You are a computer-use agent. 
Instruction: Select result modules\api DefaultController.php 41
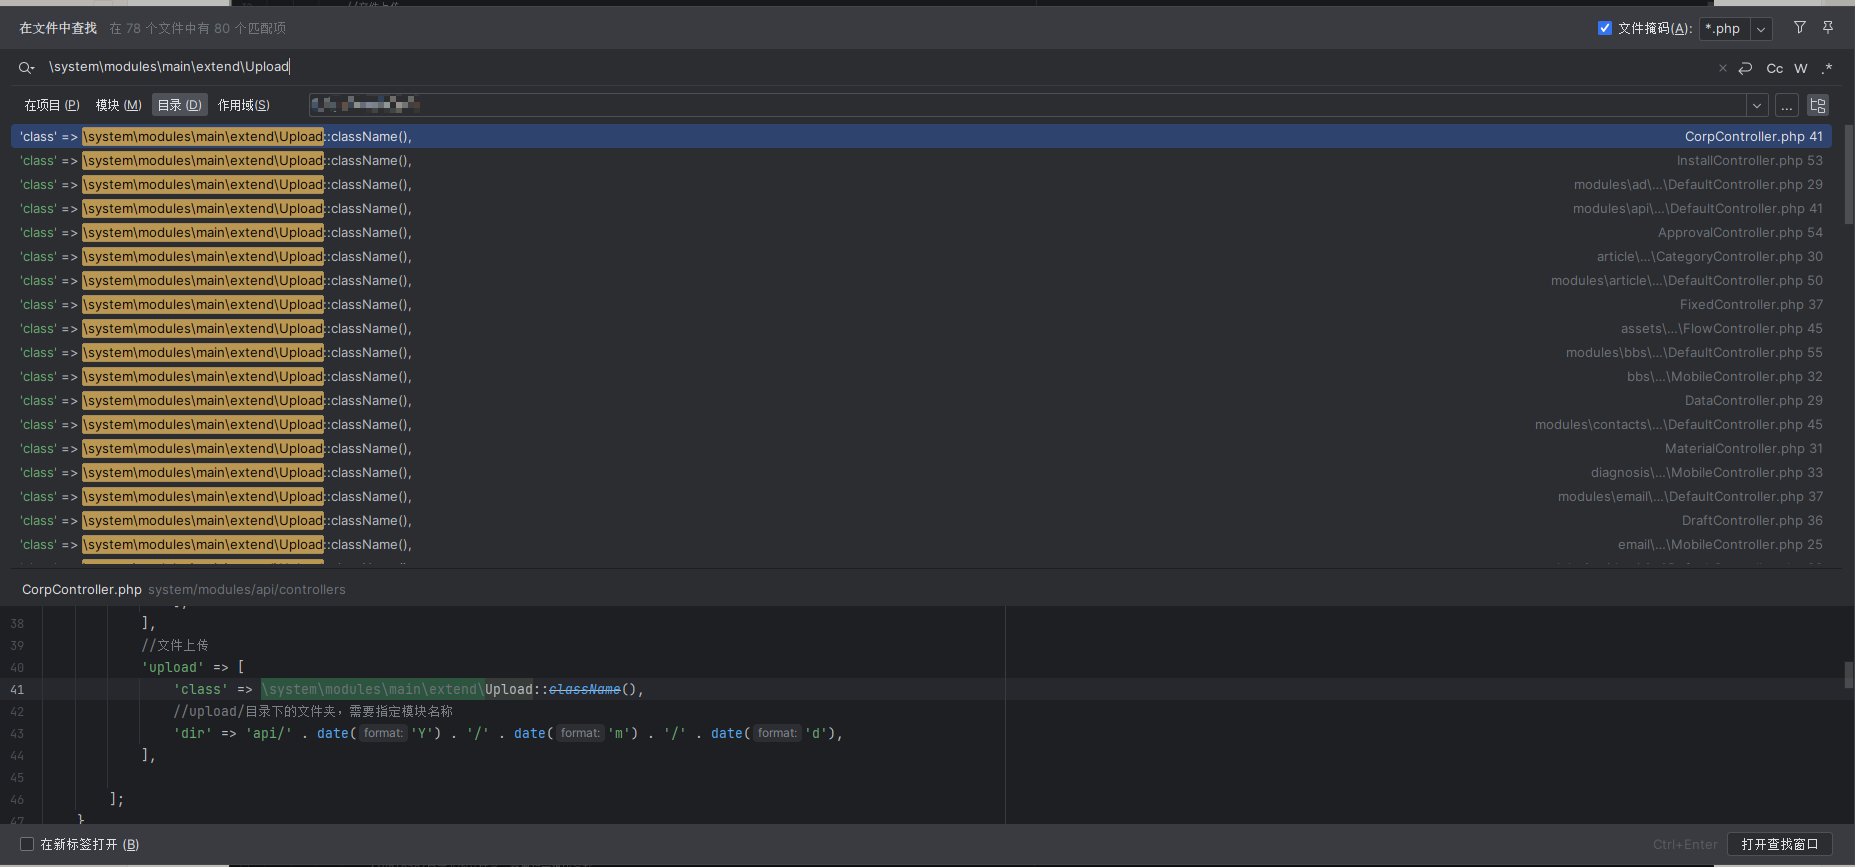pyautogui.click(x=921, y=208)
